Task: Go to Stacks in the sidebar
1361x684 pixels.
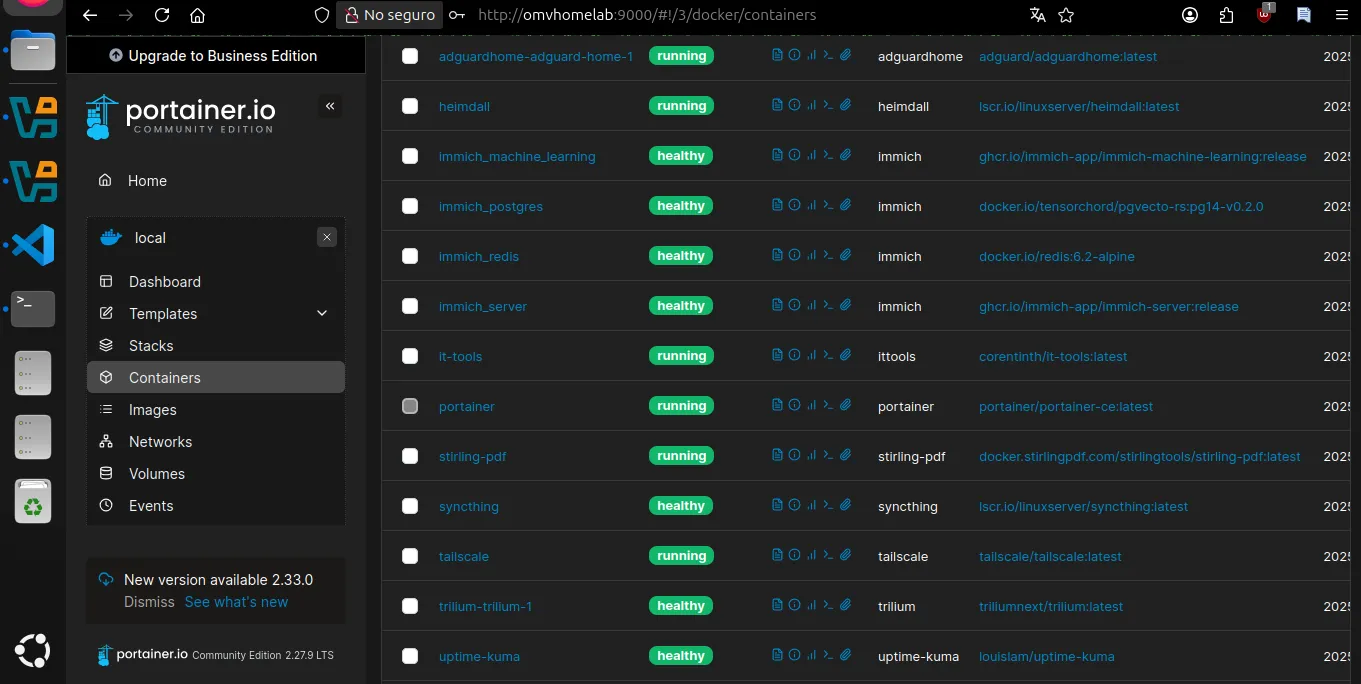Action: point(151,346)
